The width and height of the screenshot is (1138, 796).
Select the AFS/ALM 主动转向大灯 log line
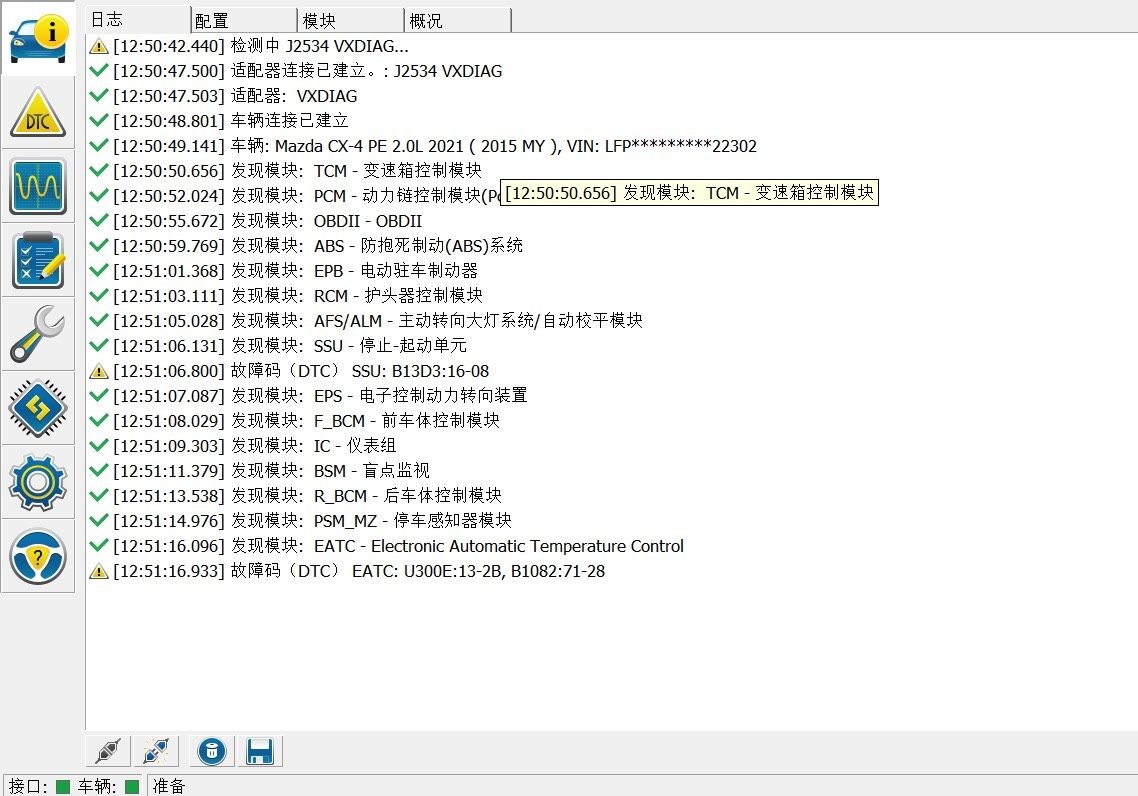pos(366,321)
